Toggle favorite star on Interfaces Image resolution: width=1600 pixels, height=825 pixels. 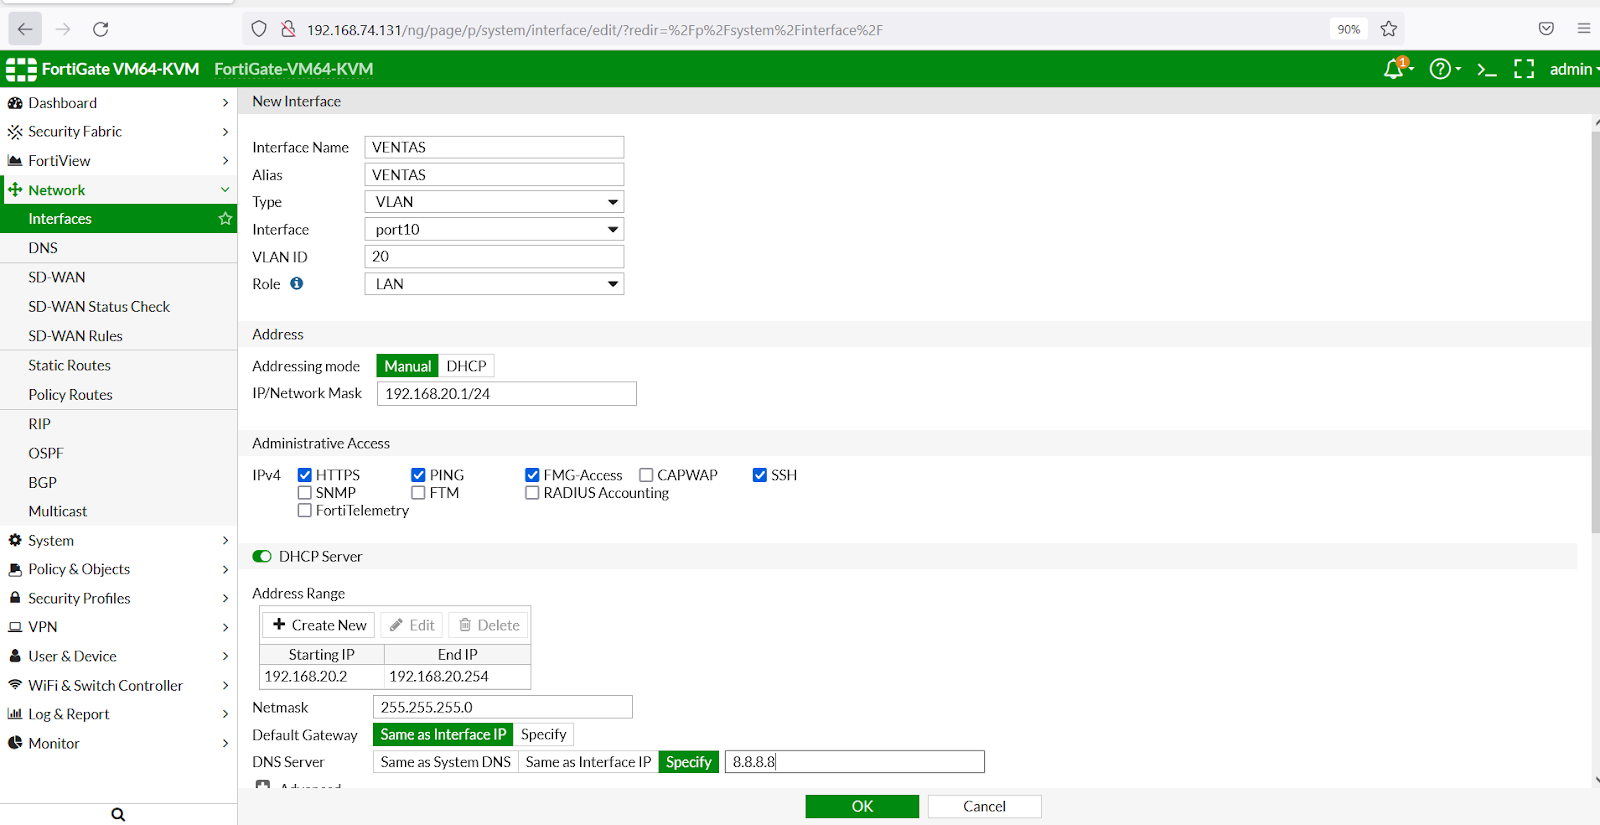tap(225, 218)
